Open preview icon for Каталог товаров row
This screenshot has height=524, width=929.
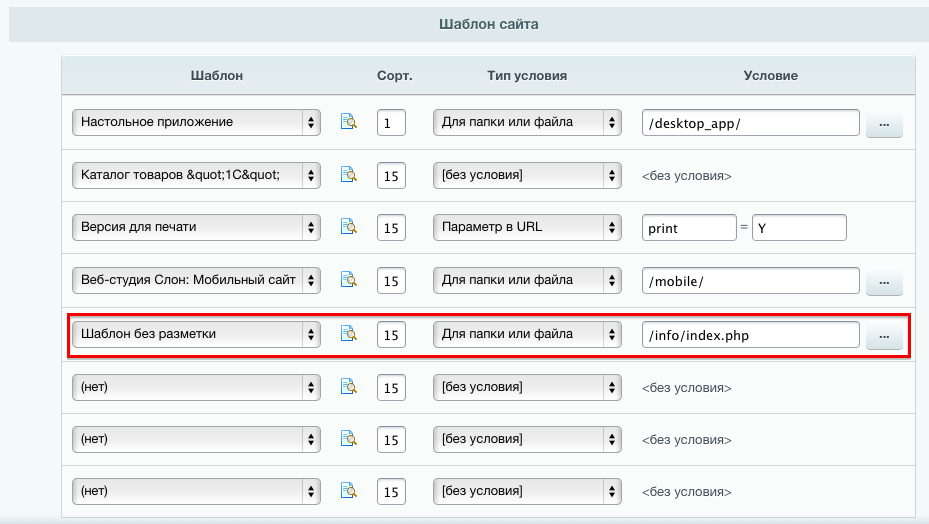[348, 175]
